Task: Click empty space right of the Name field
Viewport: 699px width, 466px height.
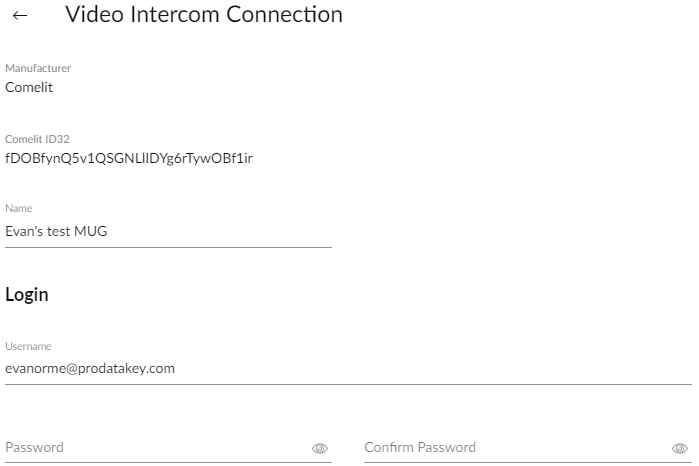Action: point(513,231)
